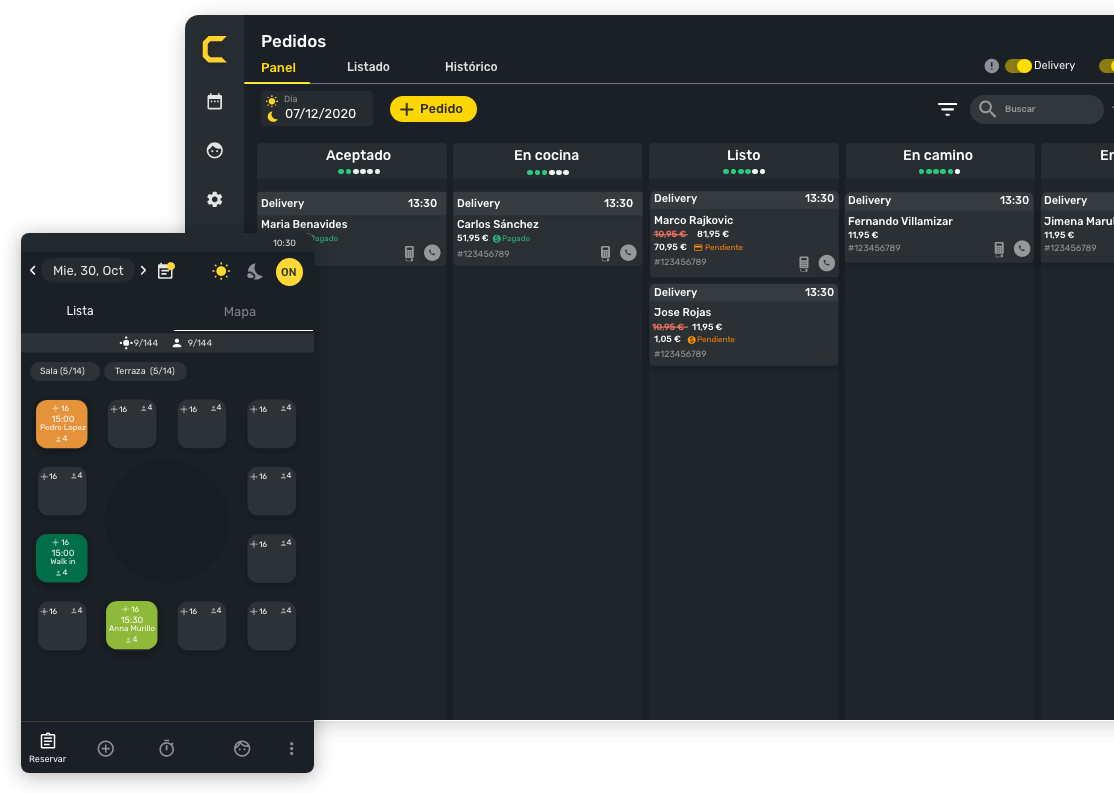Click the timer icon in the reservations toolbar
The height and width of the screenshot is (793, 1114).
167,748
